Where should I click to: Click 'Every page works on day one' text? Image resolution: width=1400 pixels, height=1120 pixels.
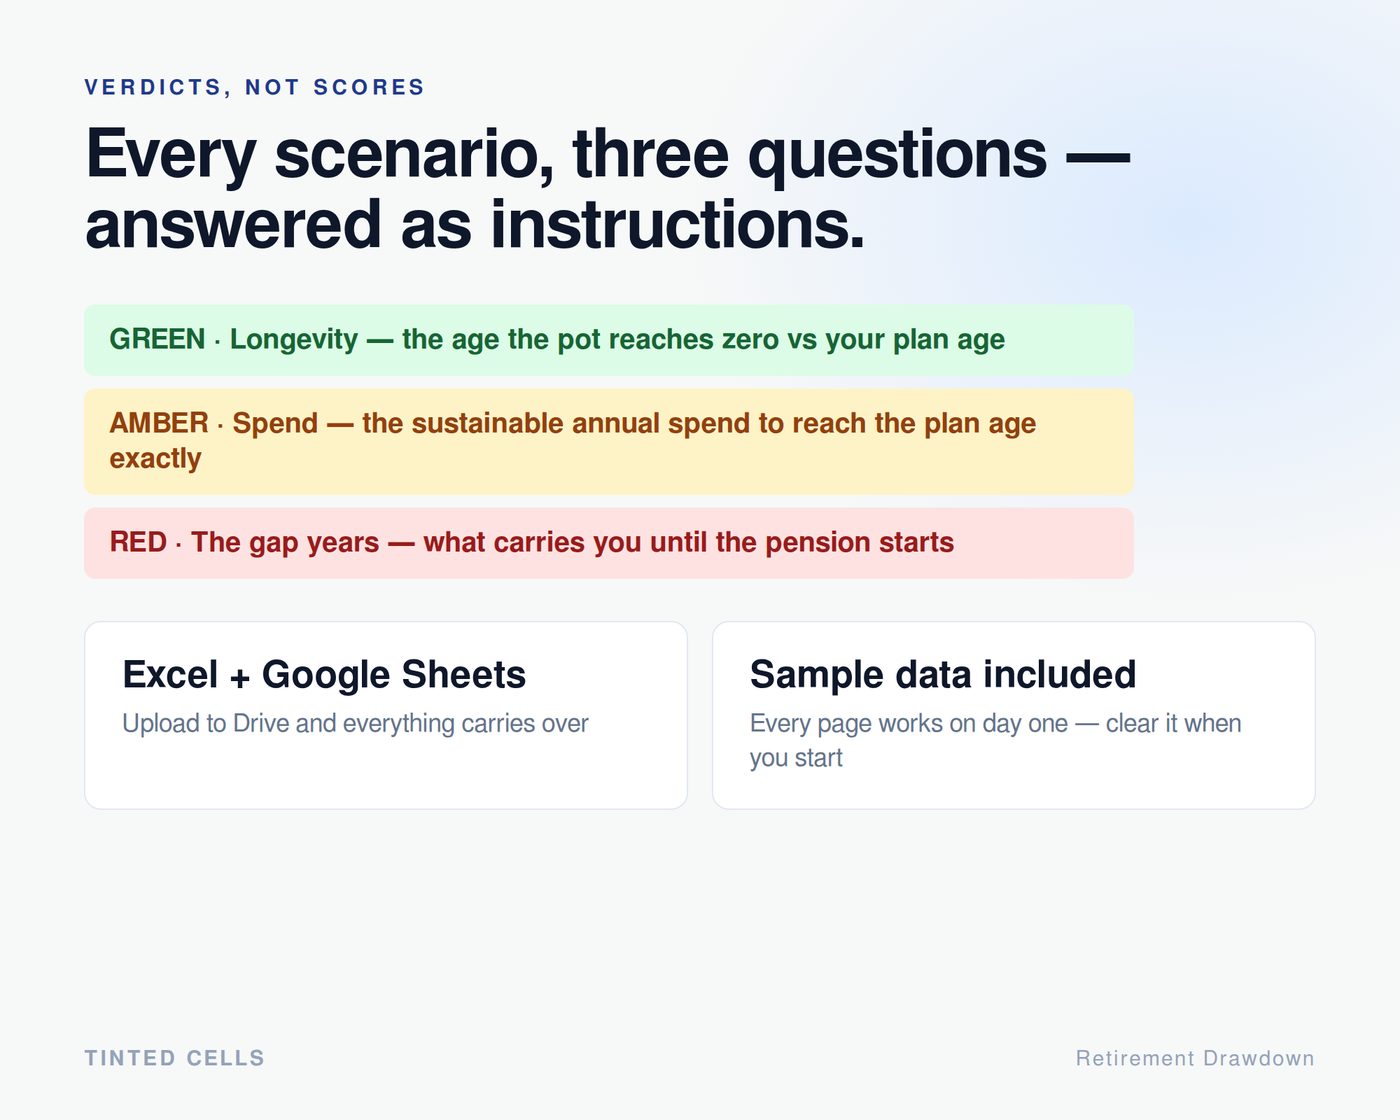[x=909, y=723]
